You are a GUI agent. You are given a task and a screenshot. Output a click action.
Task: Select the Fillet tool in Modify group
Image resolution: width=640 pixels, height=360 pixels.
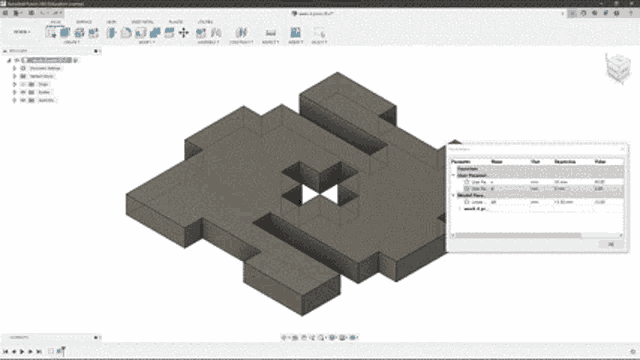coord(126,33)
